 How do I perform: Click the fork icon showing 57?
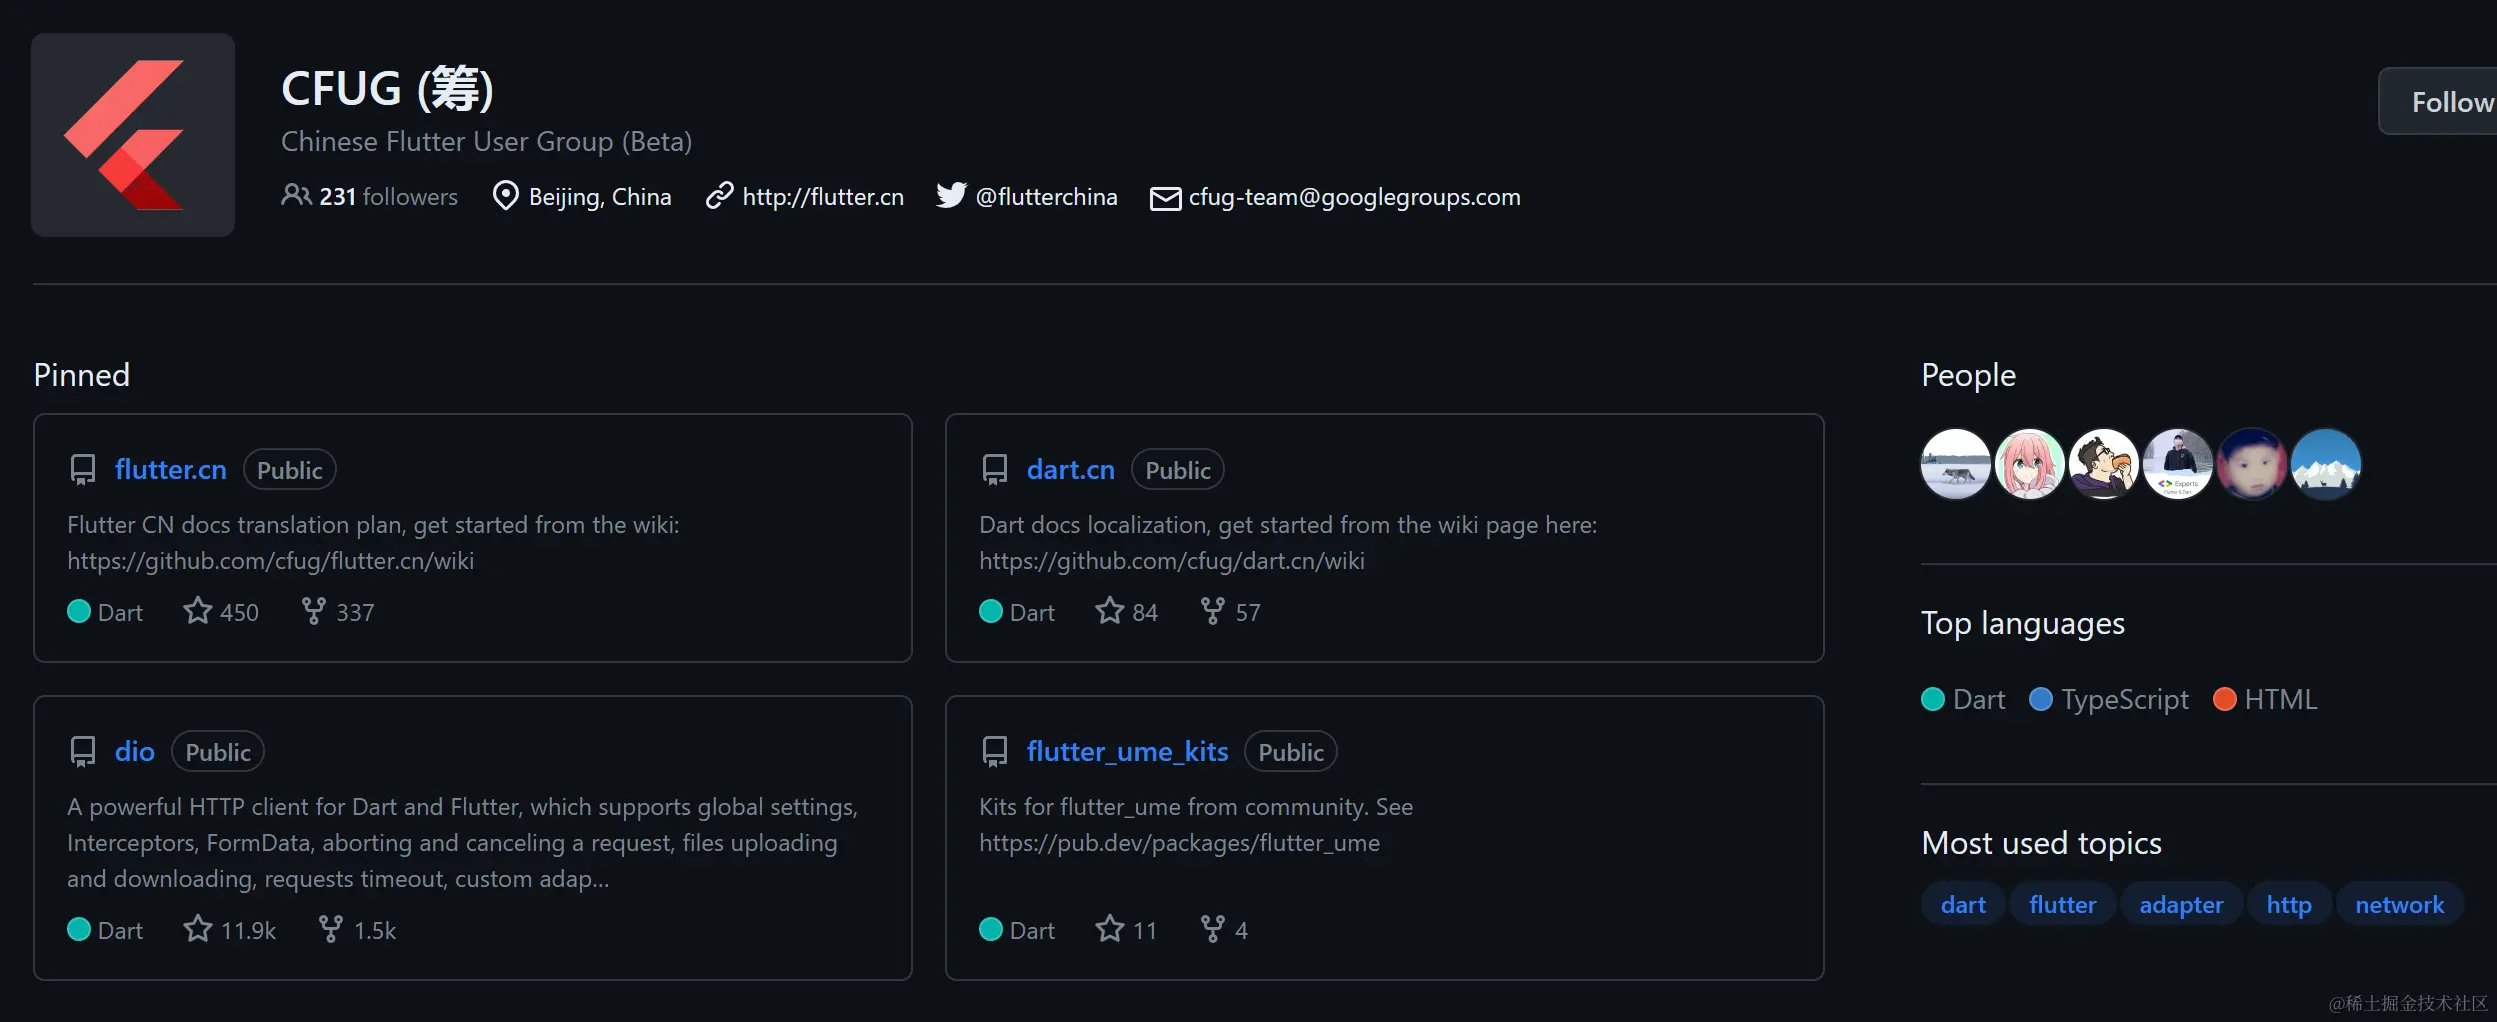[1213, 610]
